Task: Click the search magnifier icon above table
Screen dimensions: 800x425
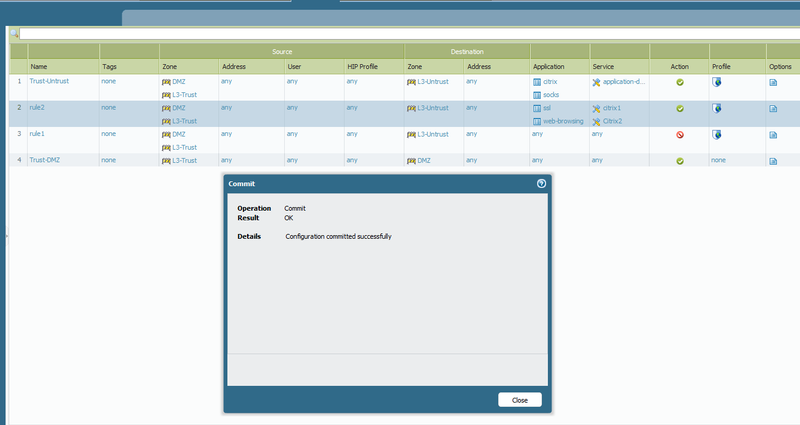Action: (14, 34)
